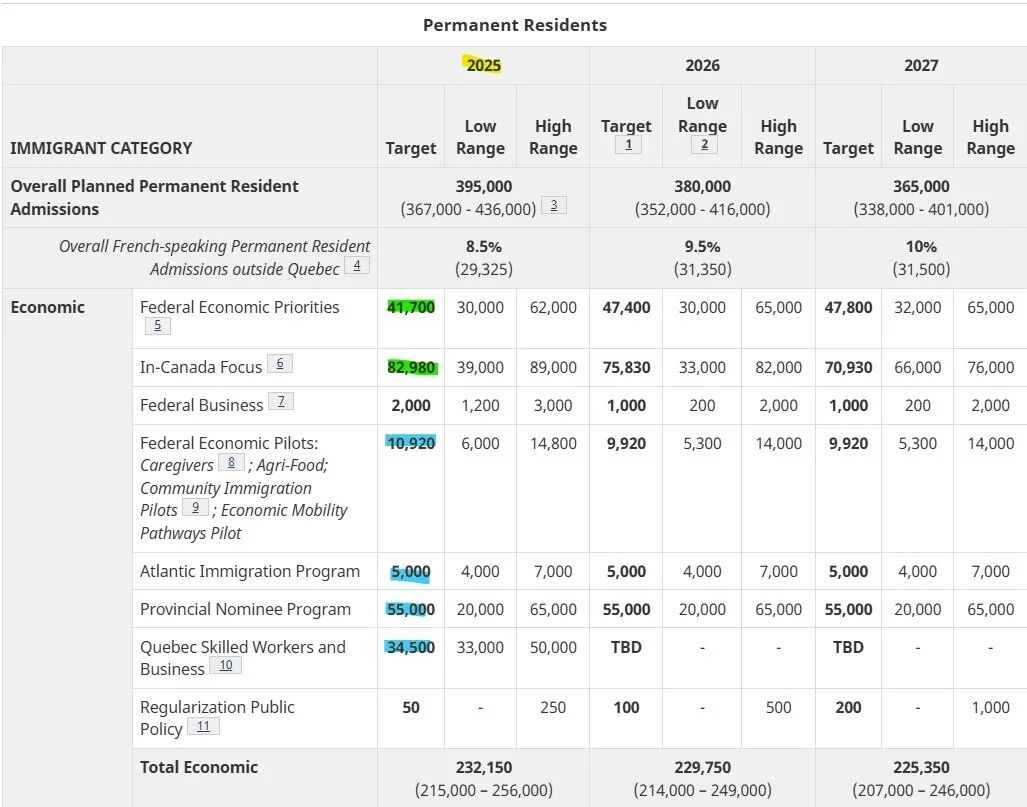Click the blue-highlighted 55,000 Provincial Nominee value
Viewport: 1027px width, 807px height.
click(411, 609)
